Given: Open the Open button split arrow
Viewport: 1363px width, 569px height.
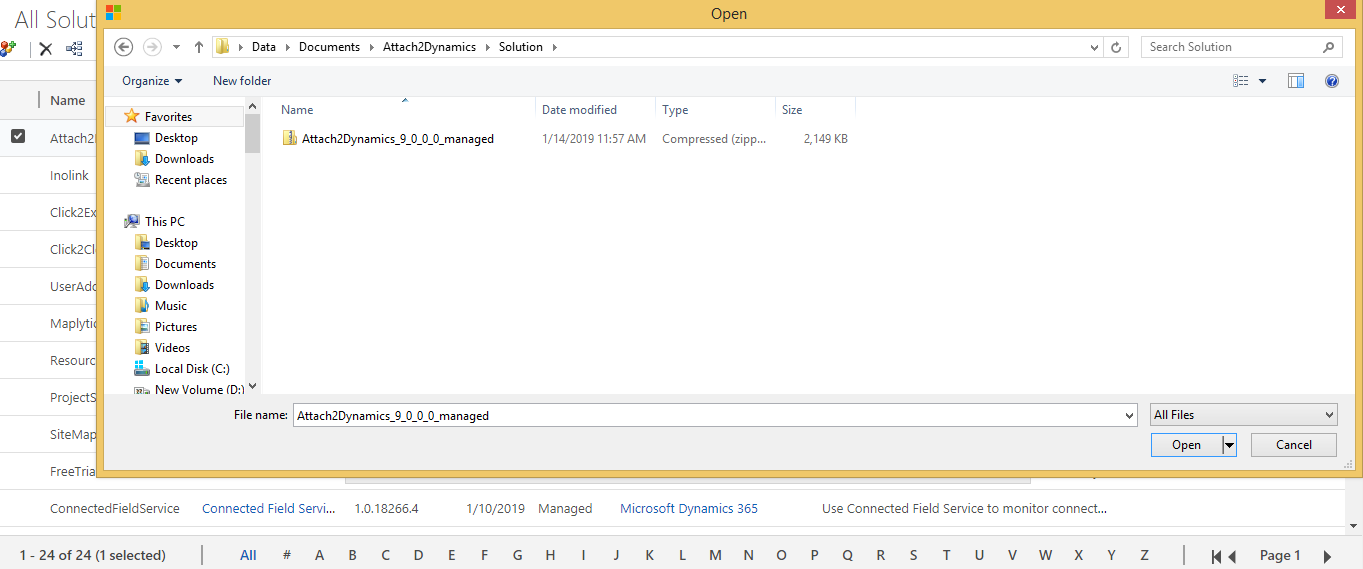Looking at the screenshot, I should 1230,445.
